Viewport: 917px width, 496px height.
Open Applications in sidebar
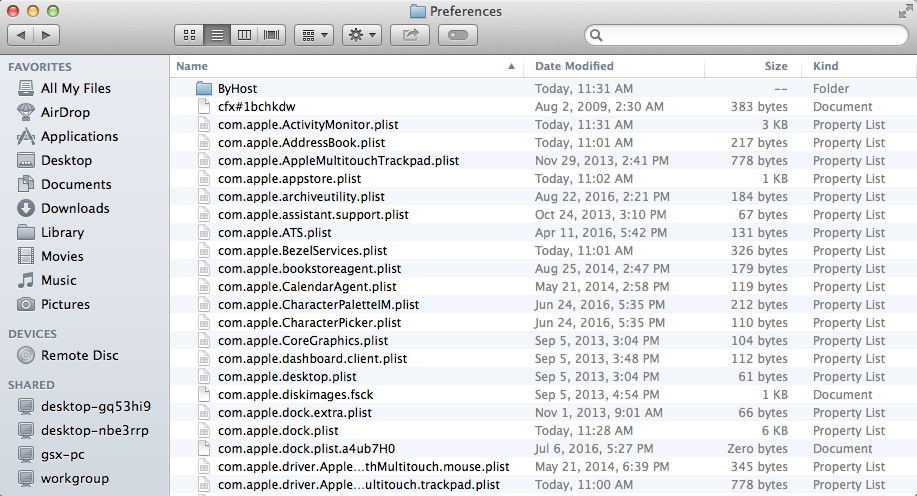pyautogui.click(x=80, y=136)
